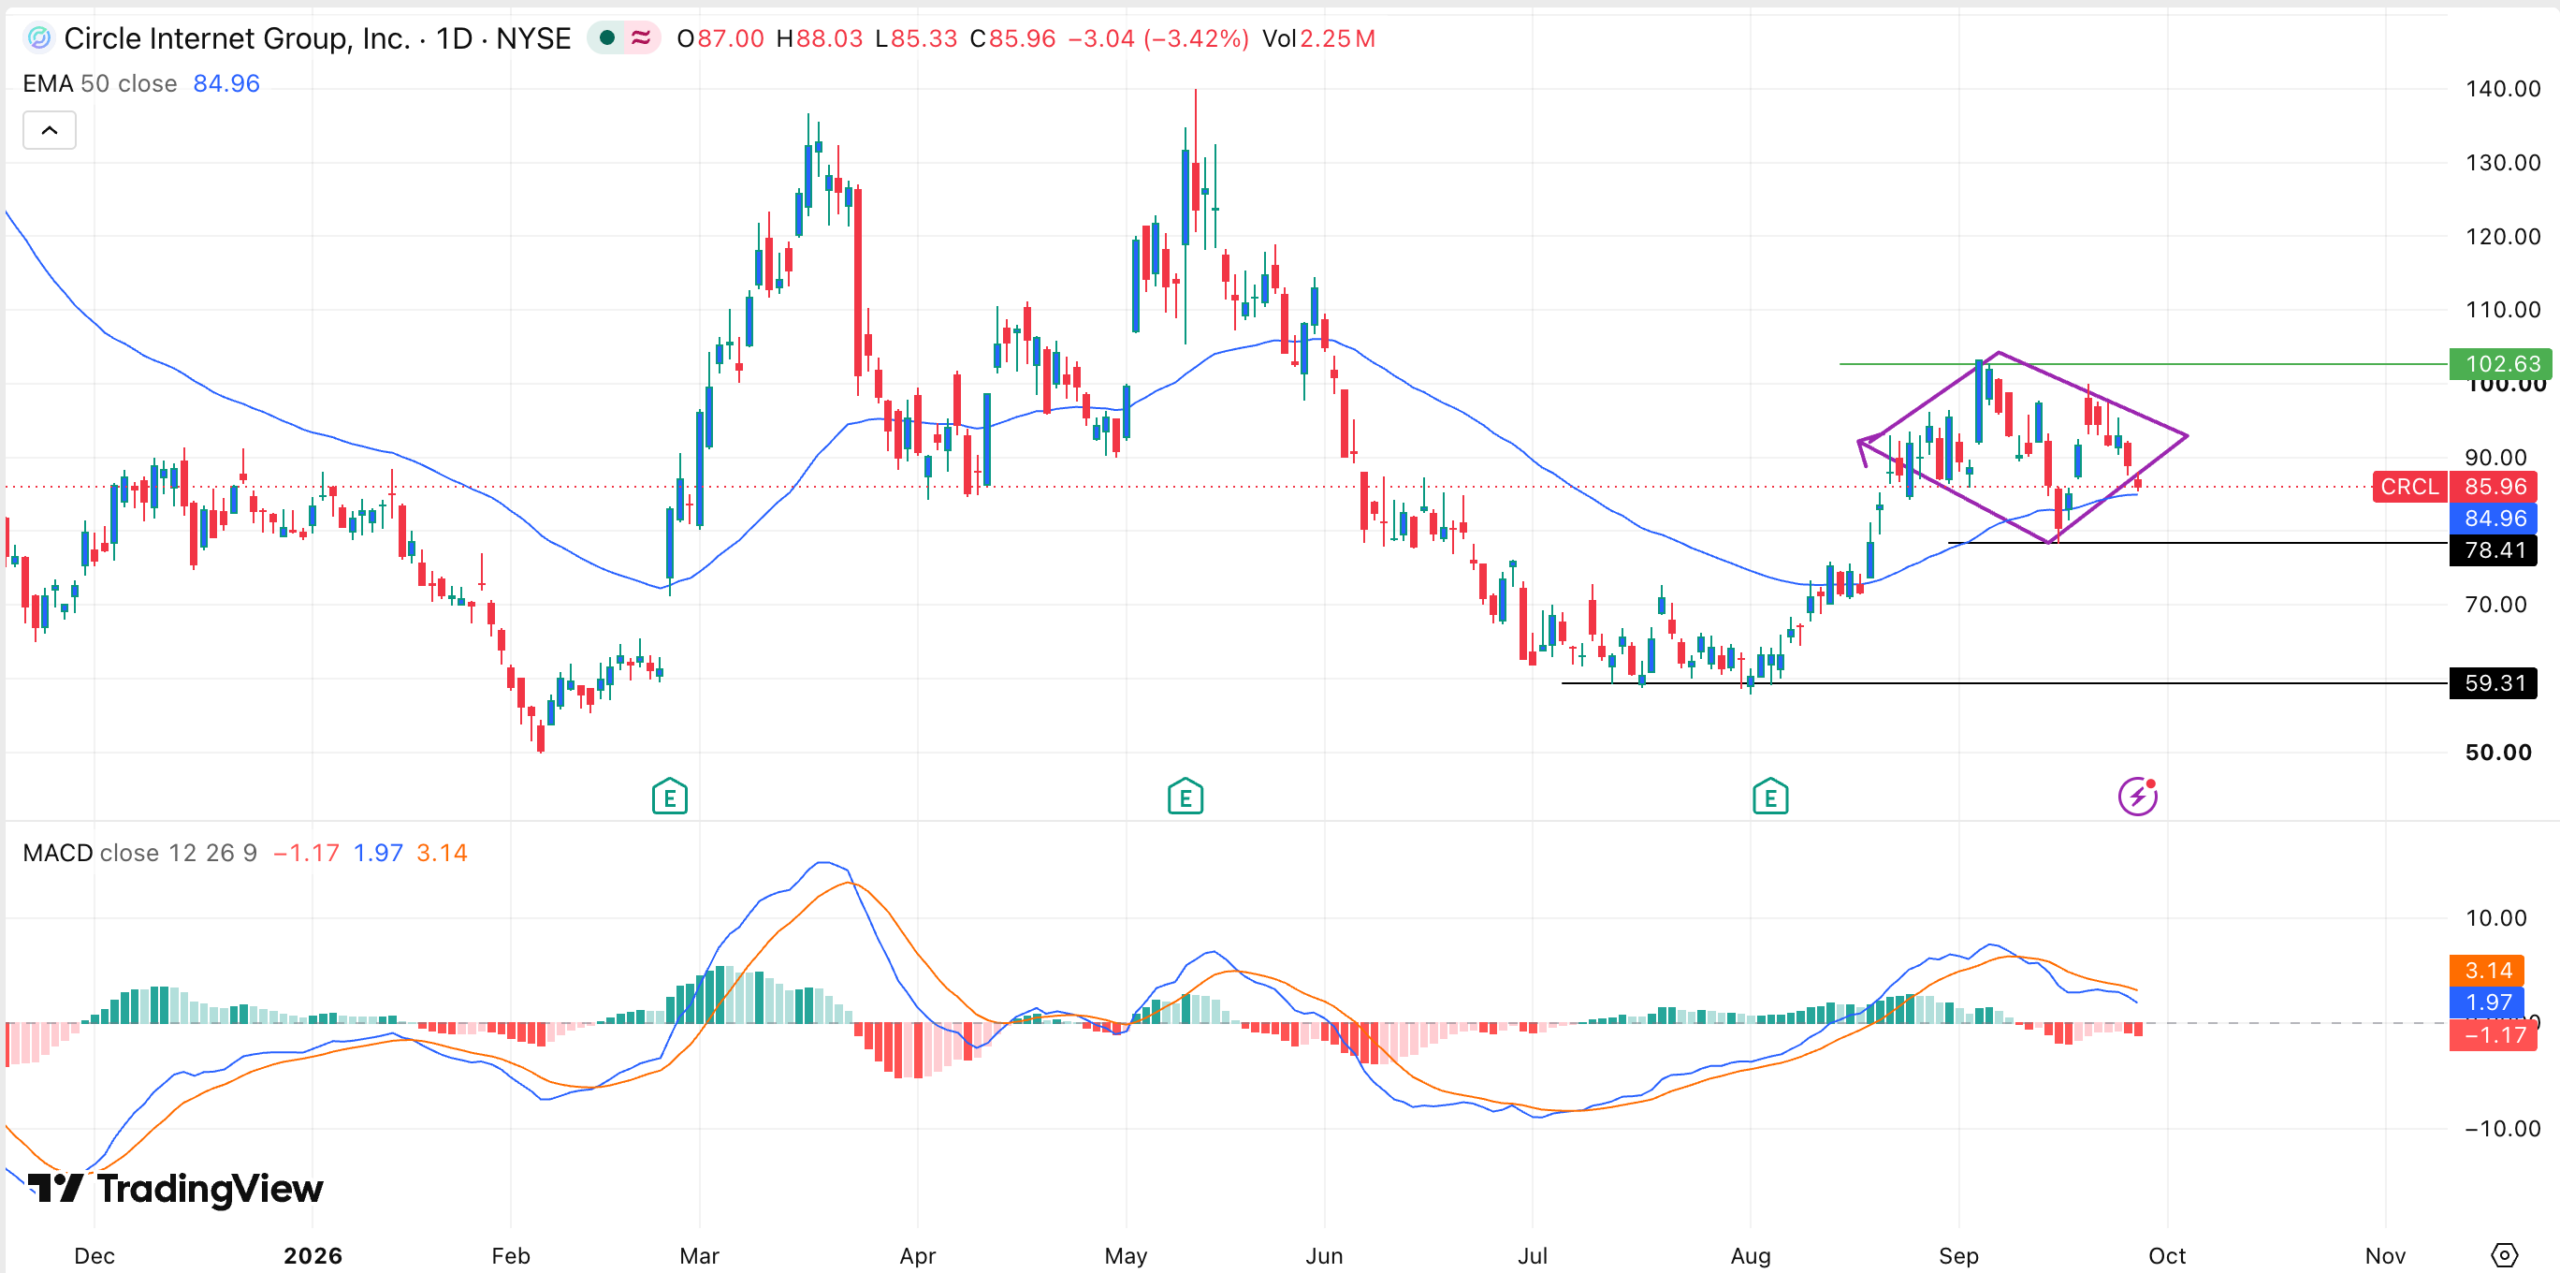Click the 78.41 price level label
Screen dimensions: 2560x1273
tap(2493, 550)
